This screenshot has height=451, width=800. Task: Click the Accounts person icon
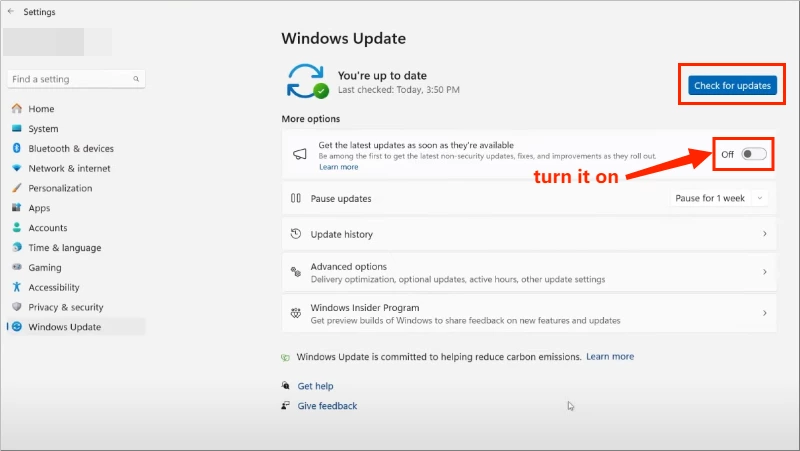[17, 228]
